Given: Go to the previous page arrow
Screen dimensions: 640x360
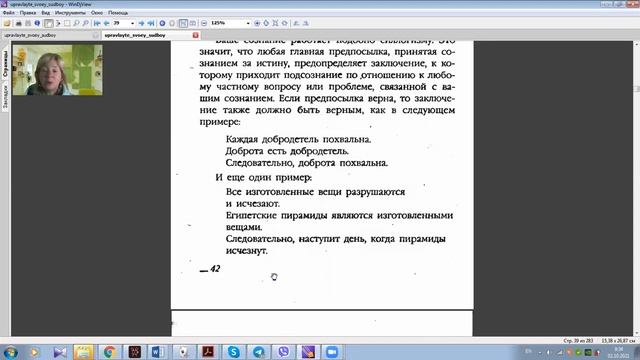Looking at the screenshot, I should point(106,23).
